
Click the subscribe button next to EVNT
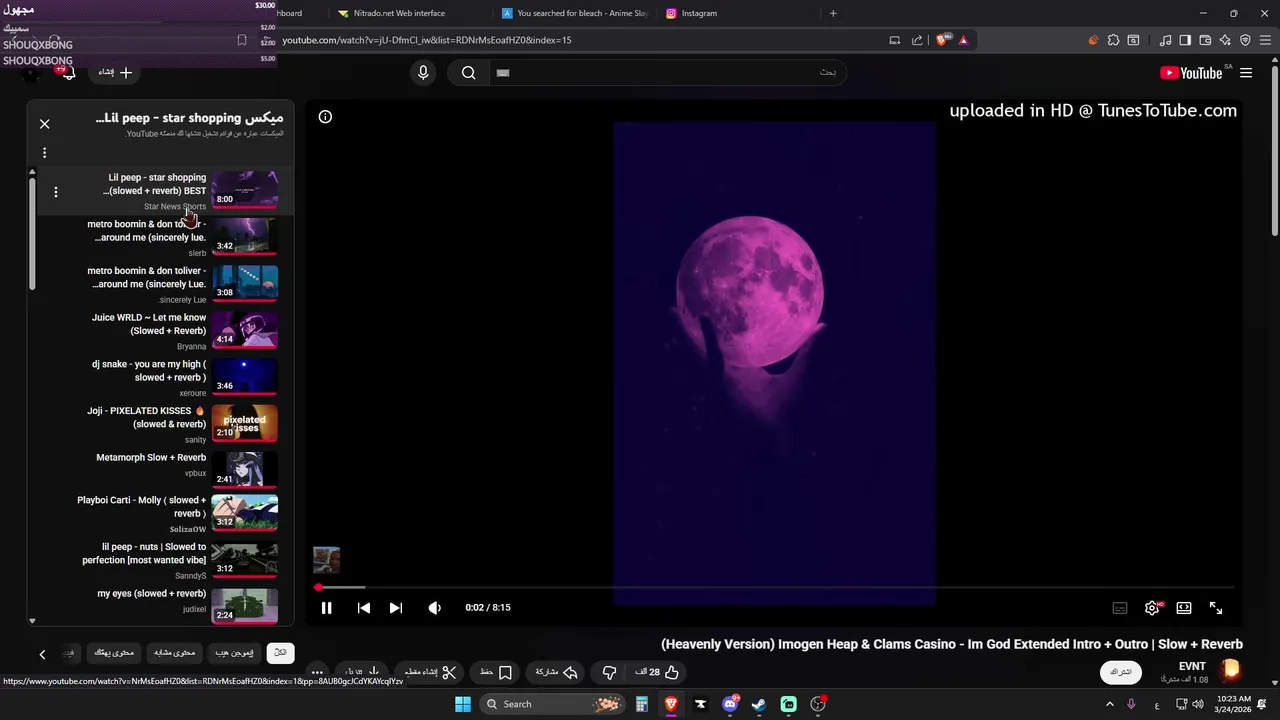pyautogui.click(x=1122, y=672)
